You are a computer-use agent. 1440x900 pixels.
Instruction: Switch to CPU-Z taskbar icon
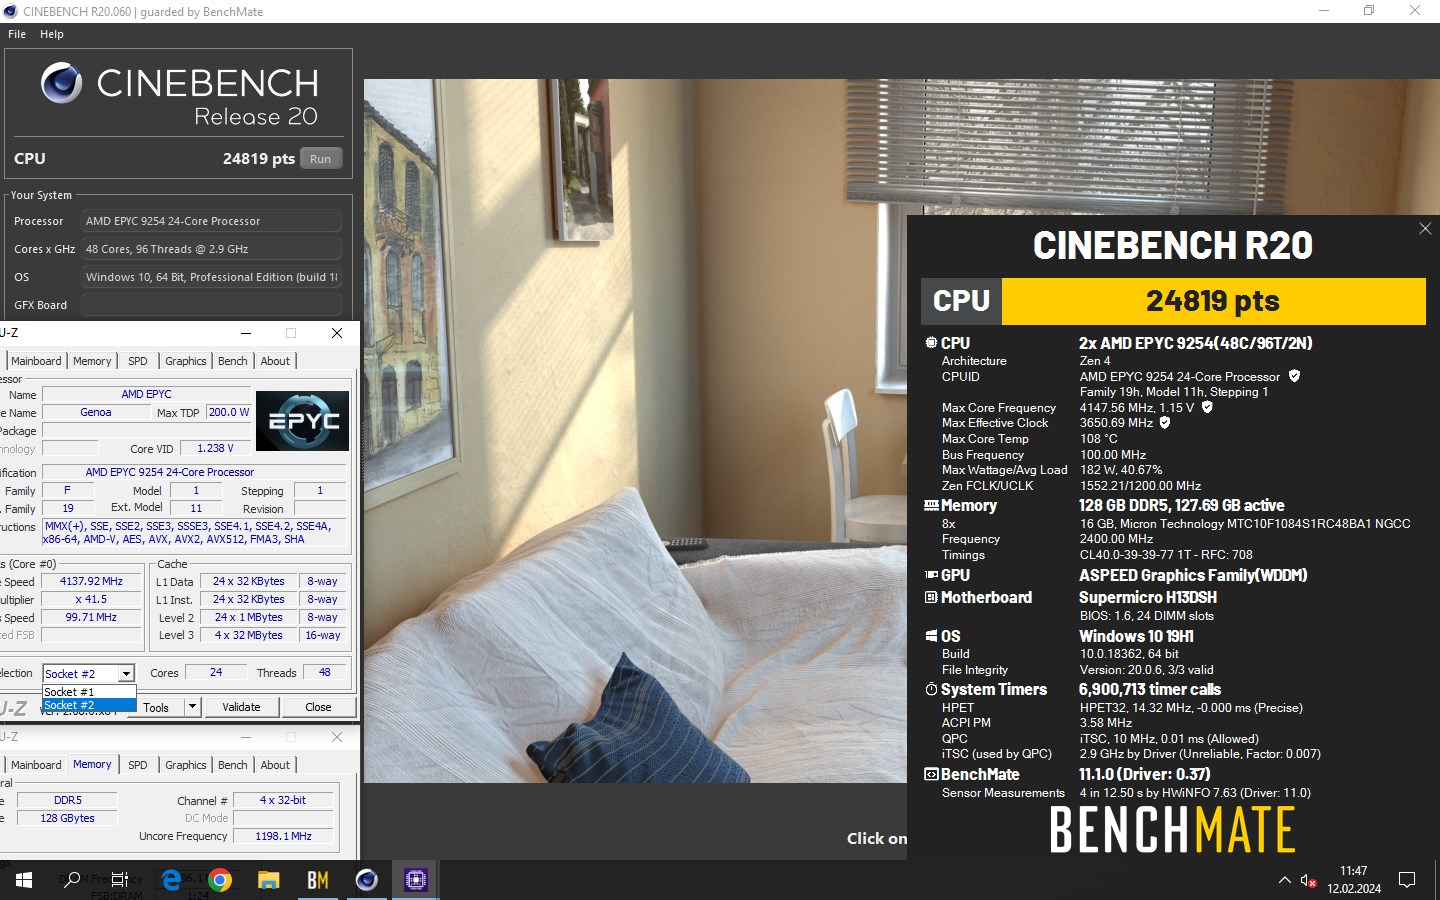tap(416, 880)
